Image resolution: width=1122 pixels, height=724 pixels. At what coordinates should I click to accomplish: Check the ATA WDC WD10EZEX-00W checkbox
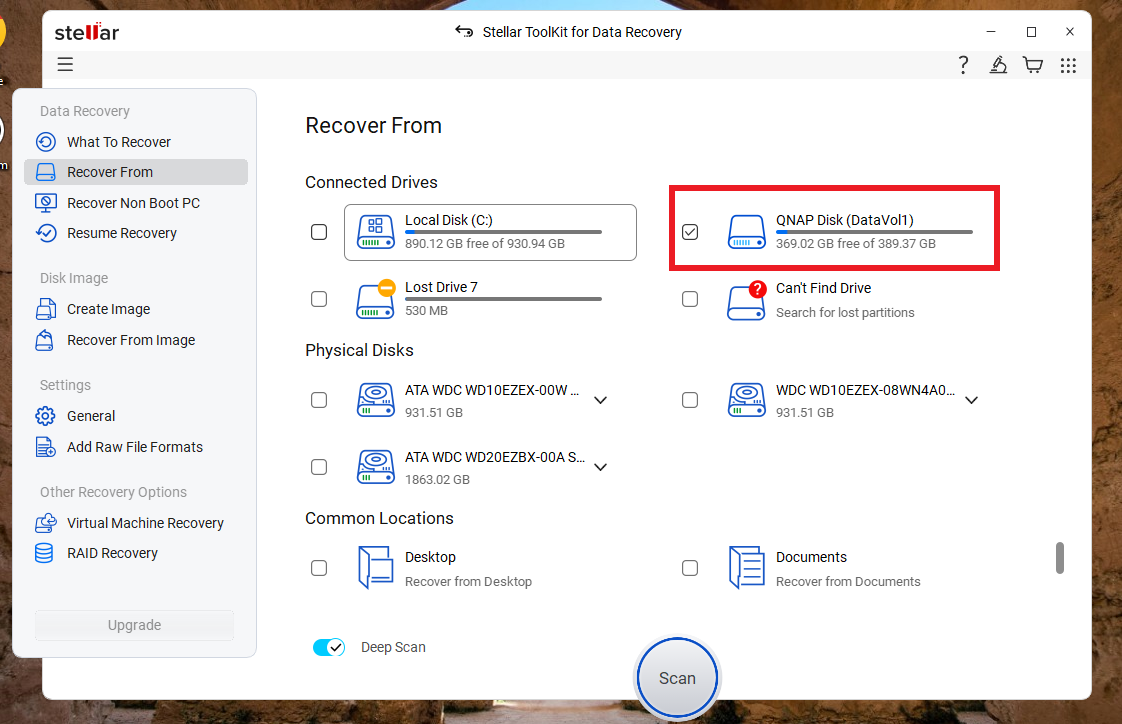point(319,400)
